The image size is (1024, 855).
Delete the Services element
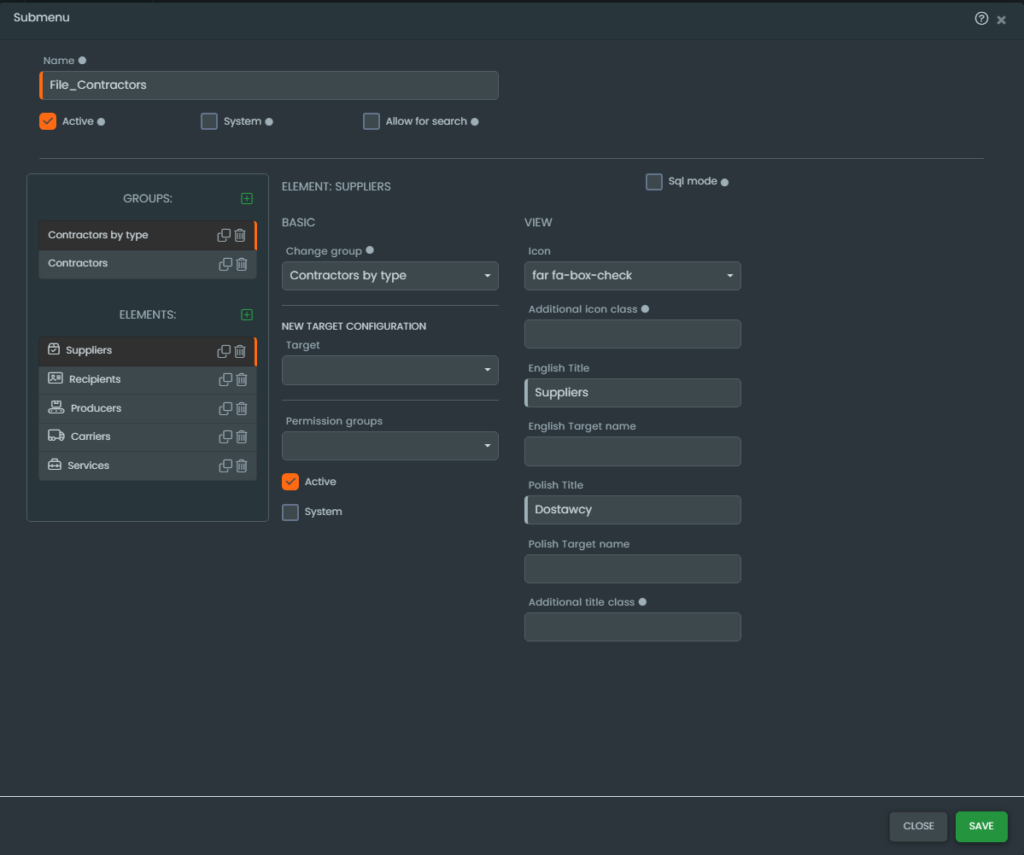tap(241, 466)
